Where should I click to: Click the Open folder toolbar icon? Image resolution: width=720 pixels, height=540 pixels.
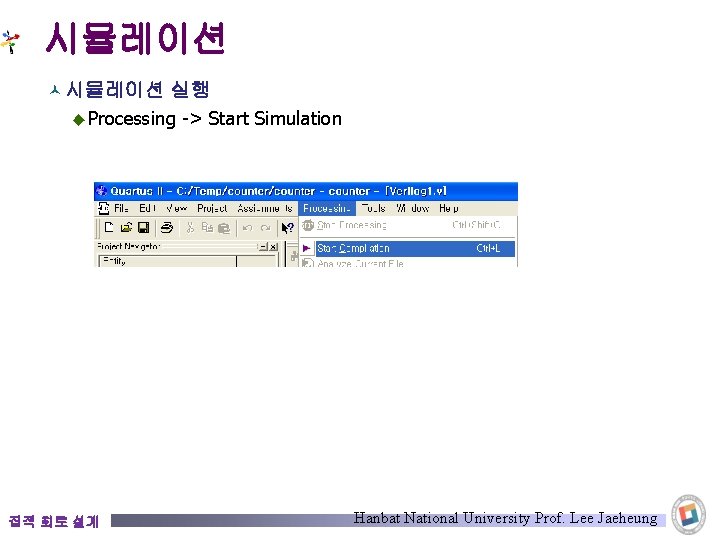pos(126,227)
